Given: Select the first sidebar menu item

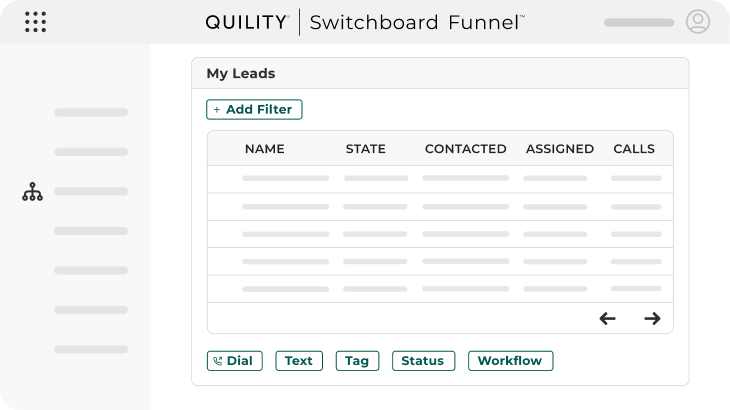Looking at the screenshot, I should click(x=91, y=112).
